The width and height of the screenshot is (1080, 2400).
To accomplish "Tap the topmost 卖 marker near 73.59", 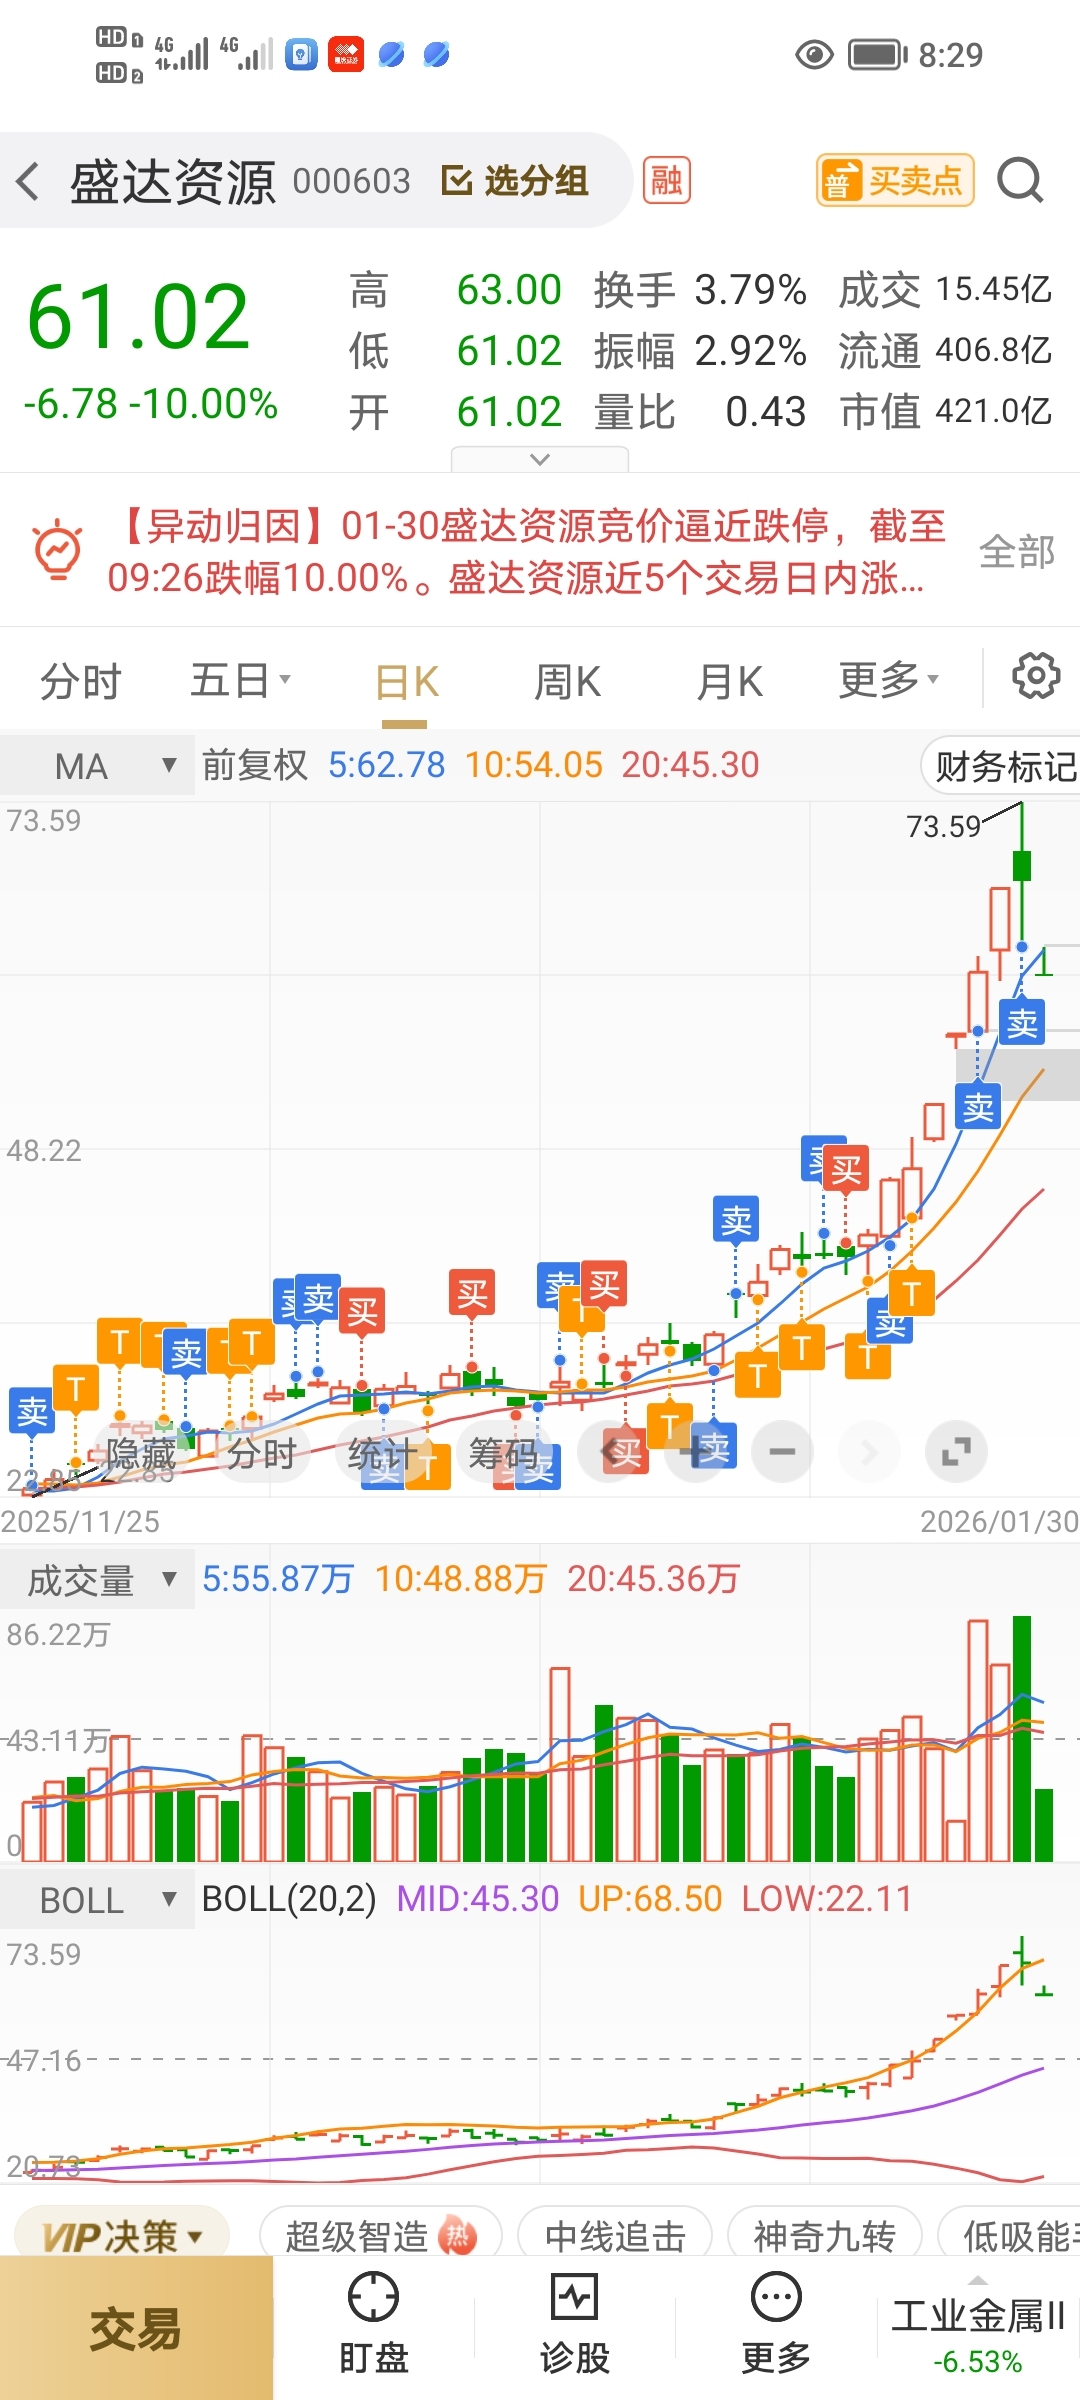I will tap(1022, 1023).
